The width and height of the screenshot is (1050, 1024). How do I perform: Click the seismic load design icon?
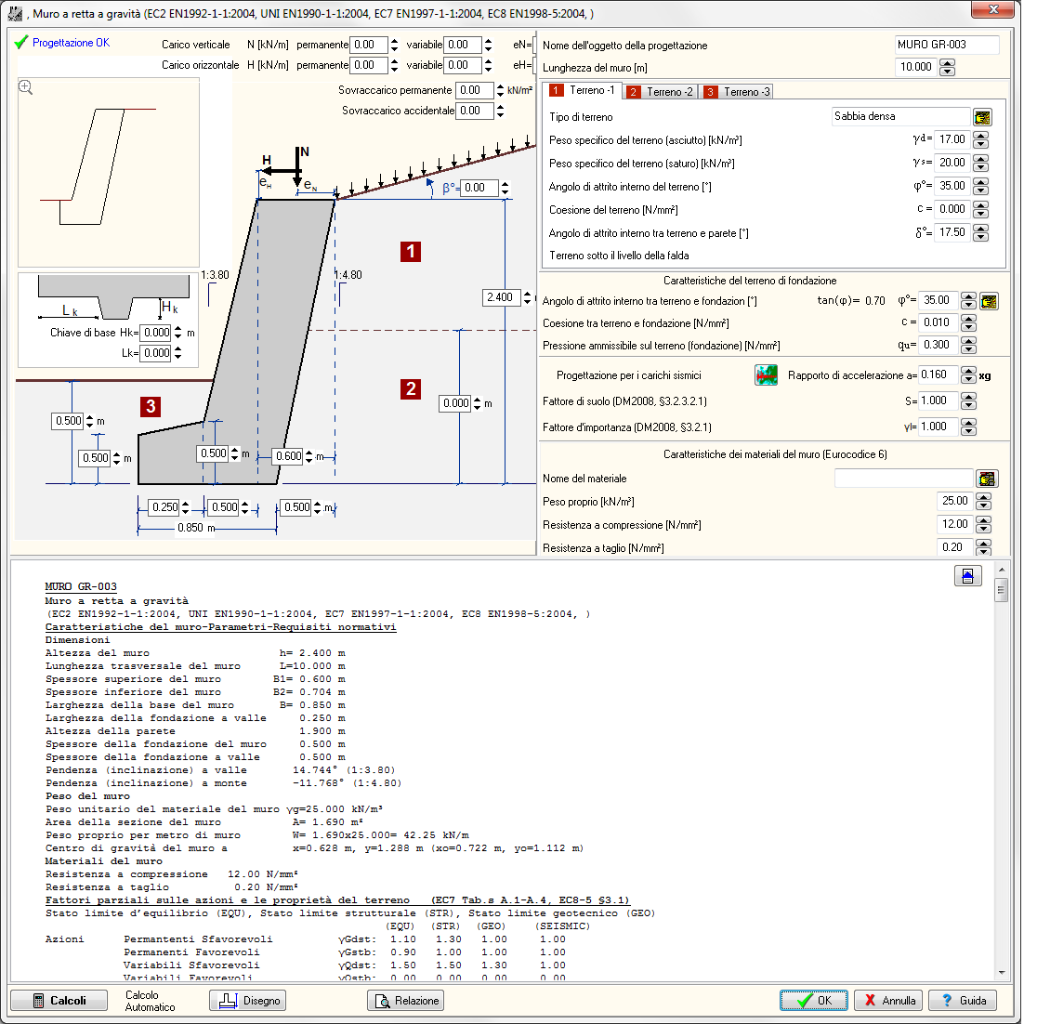pyautogui.click(x=766, y=375)
